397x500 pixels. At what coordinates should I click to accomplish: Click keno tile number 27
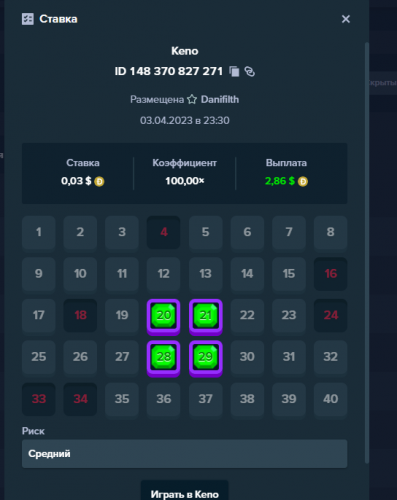(x=122, y=357)
